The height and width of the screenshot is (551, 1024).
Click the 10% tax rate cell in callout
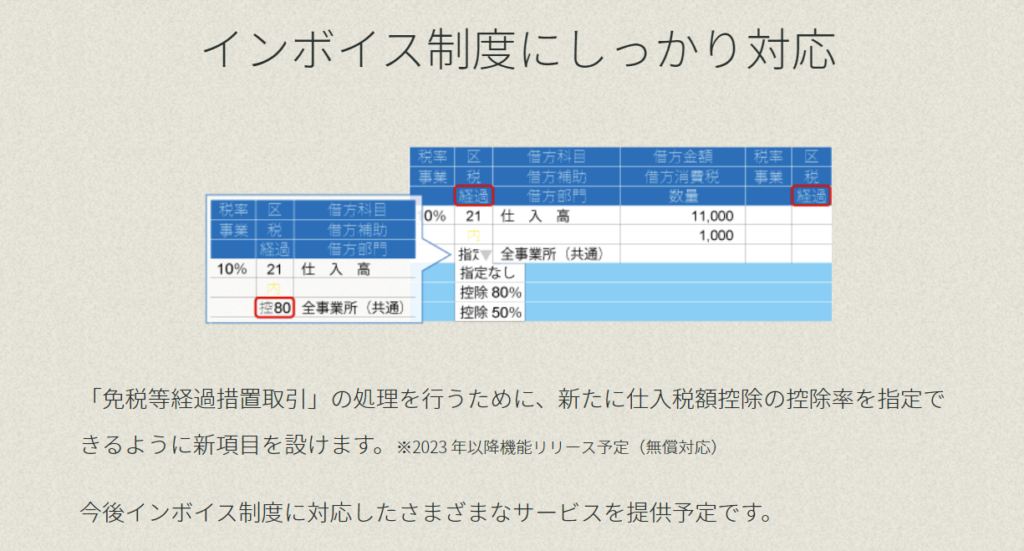click(232, 269)
